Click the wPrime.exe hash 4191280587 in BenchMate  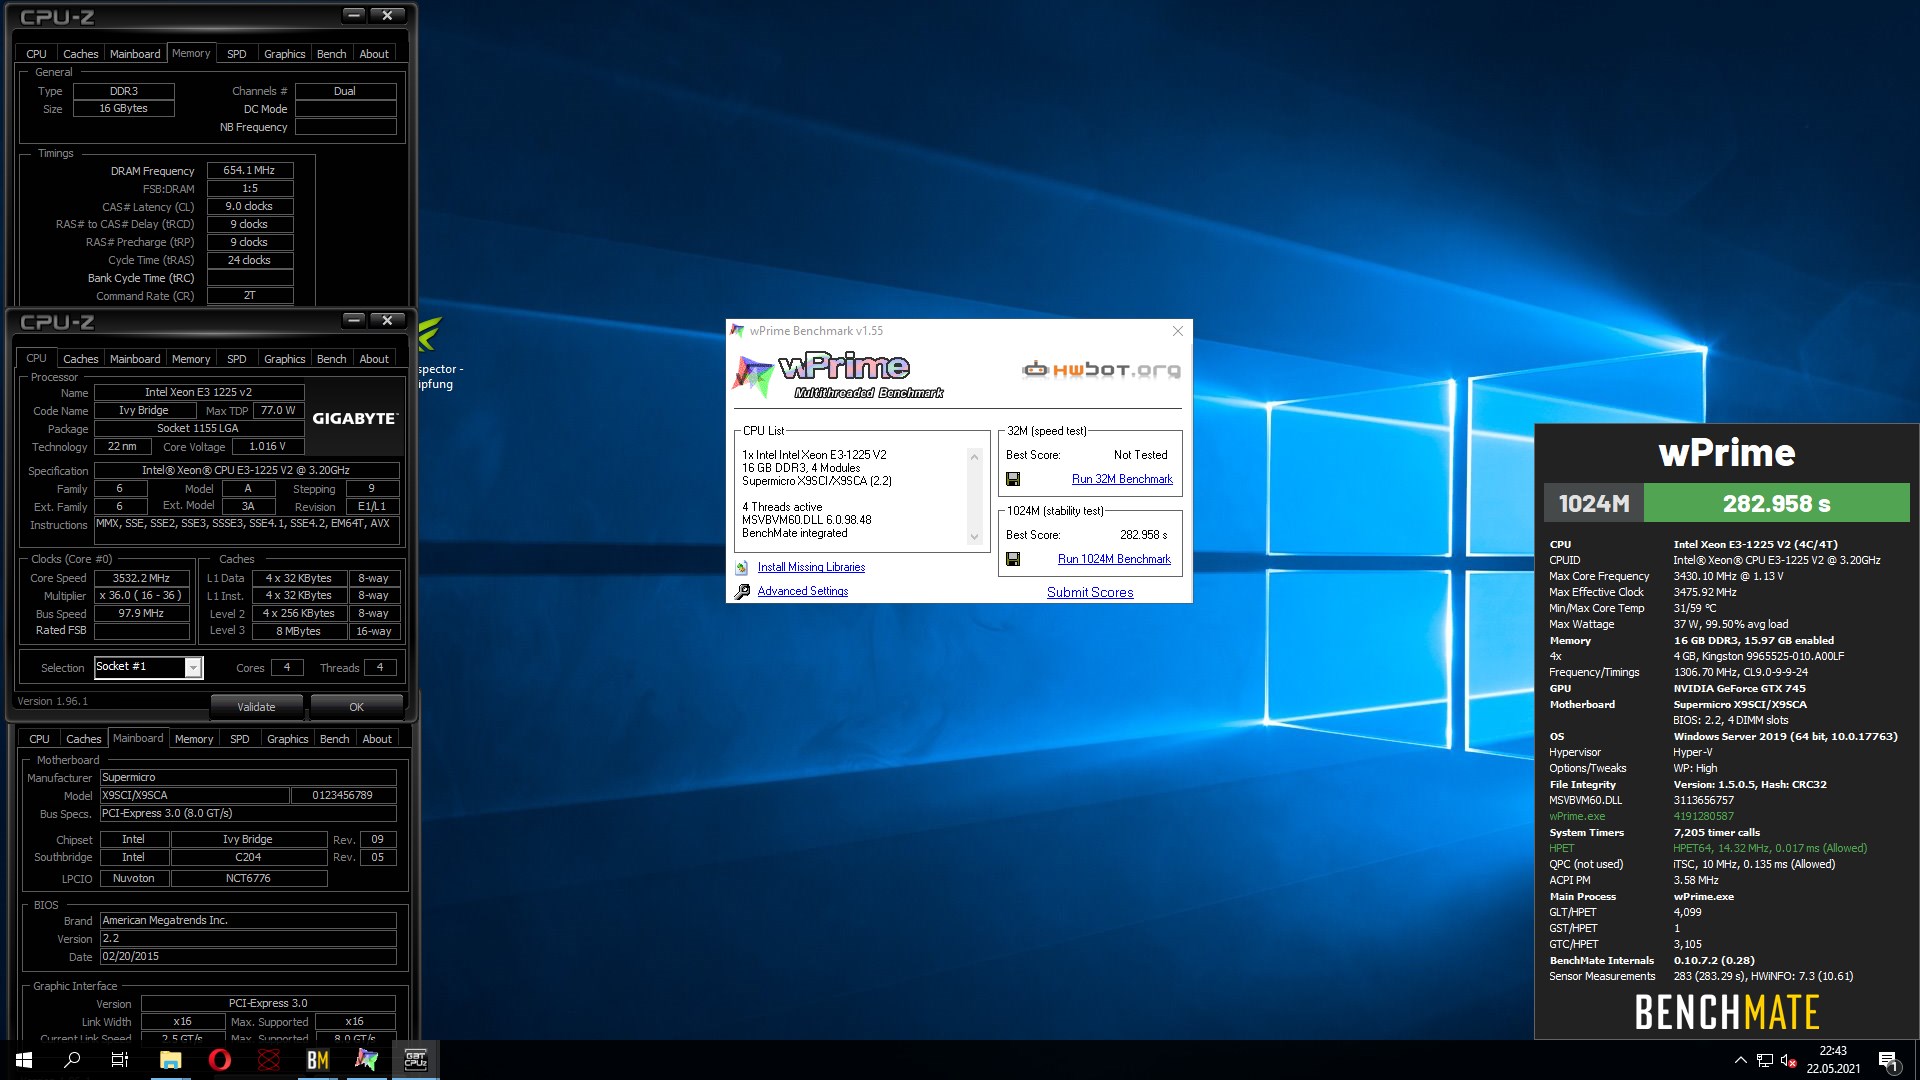(1704, 816)
